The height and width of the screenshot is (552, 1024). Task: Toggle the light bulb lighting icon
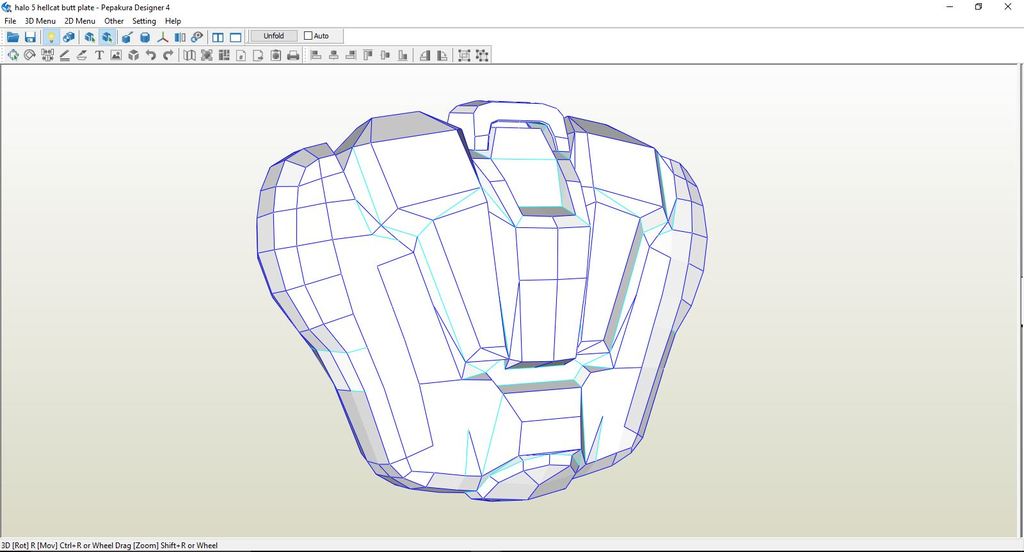click(x=51, y=37)
